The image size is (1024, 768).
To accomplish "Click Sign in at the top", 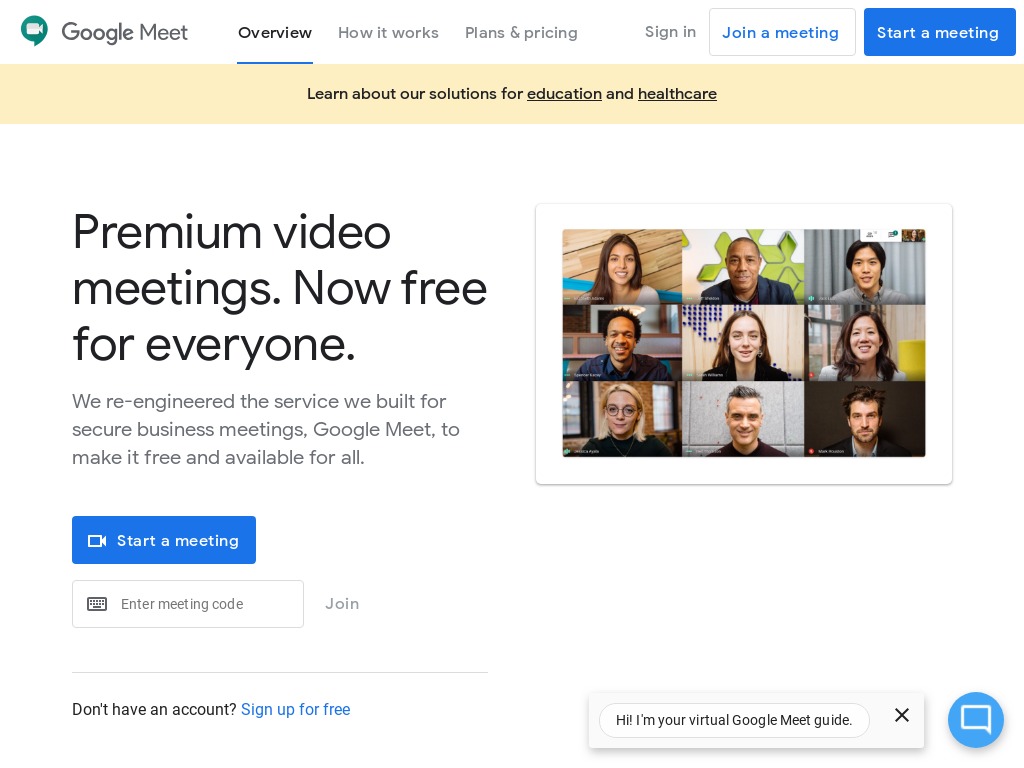I will [x=670, y=31].
